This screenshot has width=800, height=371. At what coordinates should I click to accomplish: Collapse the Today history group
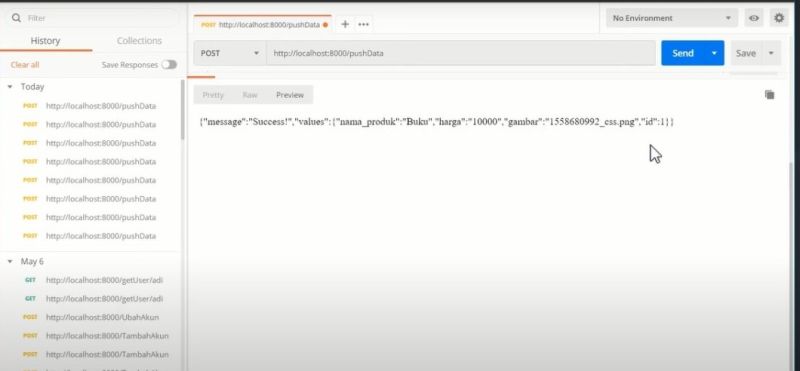click(x=10, y=87)
